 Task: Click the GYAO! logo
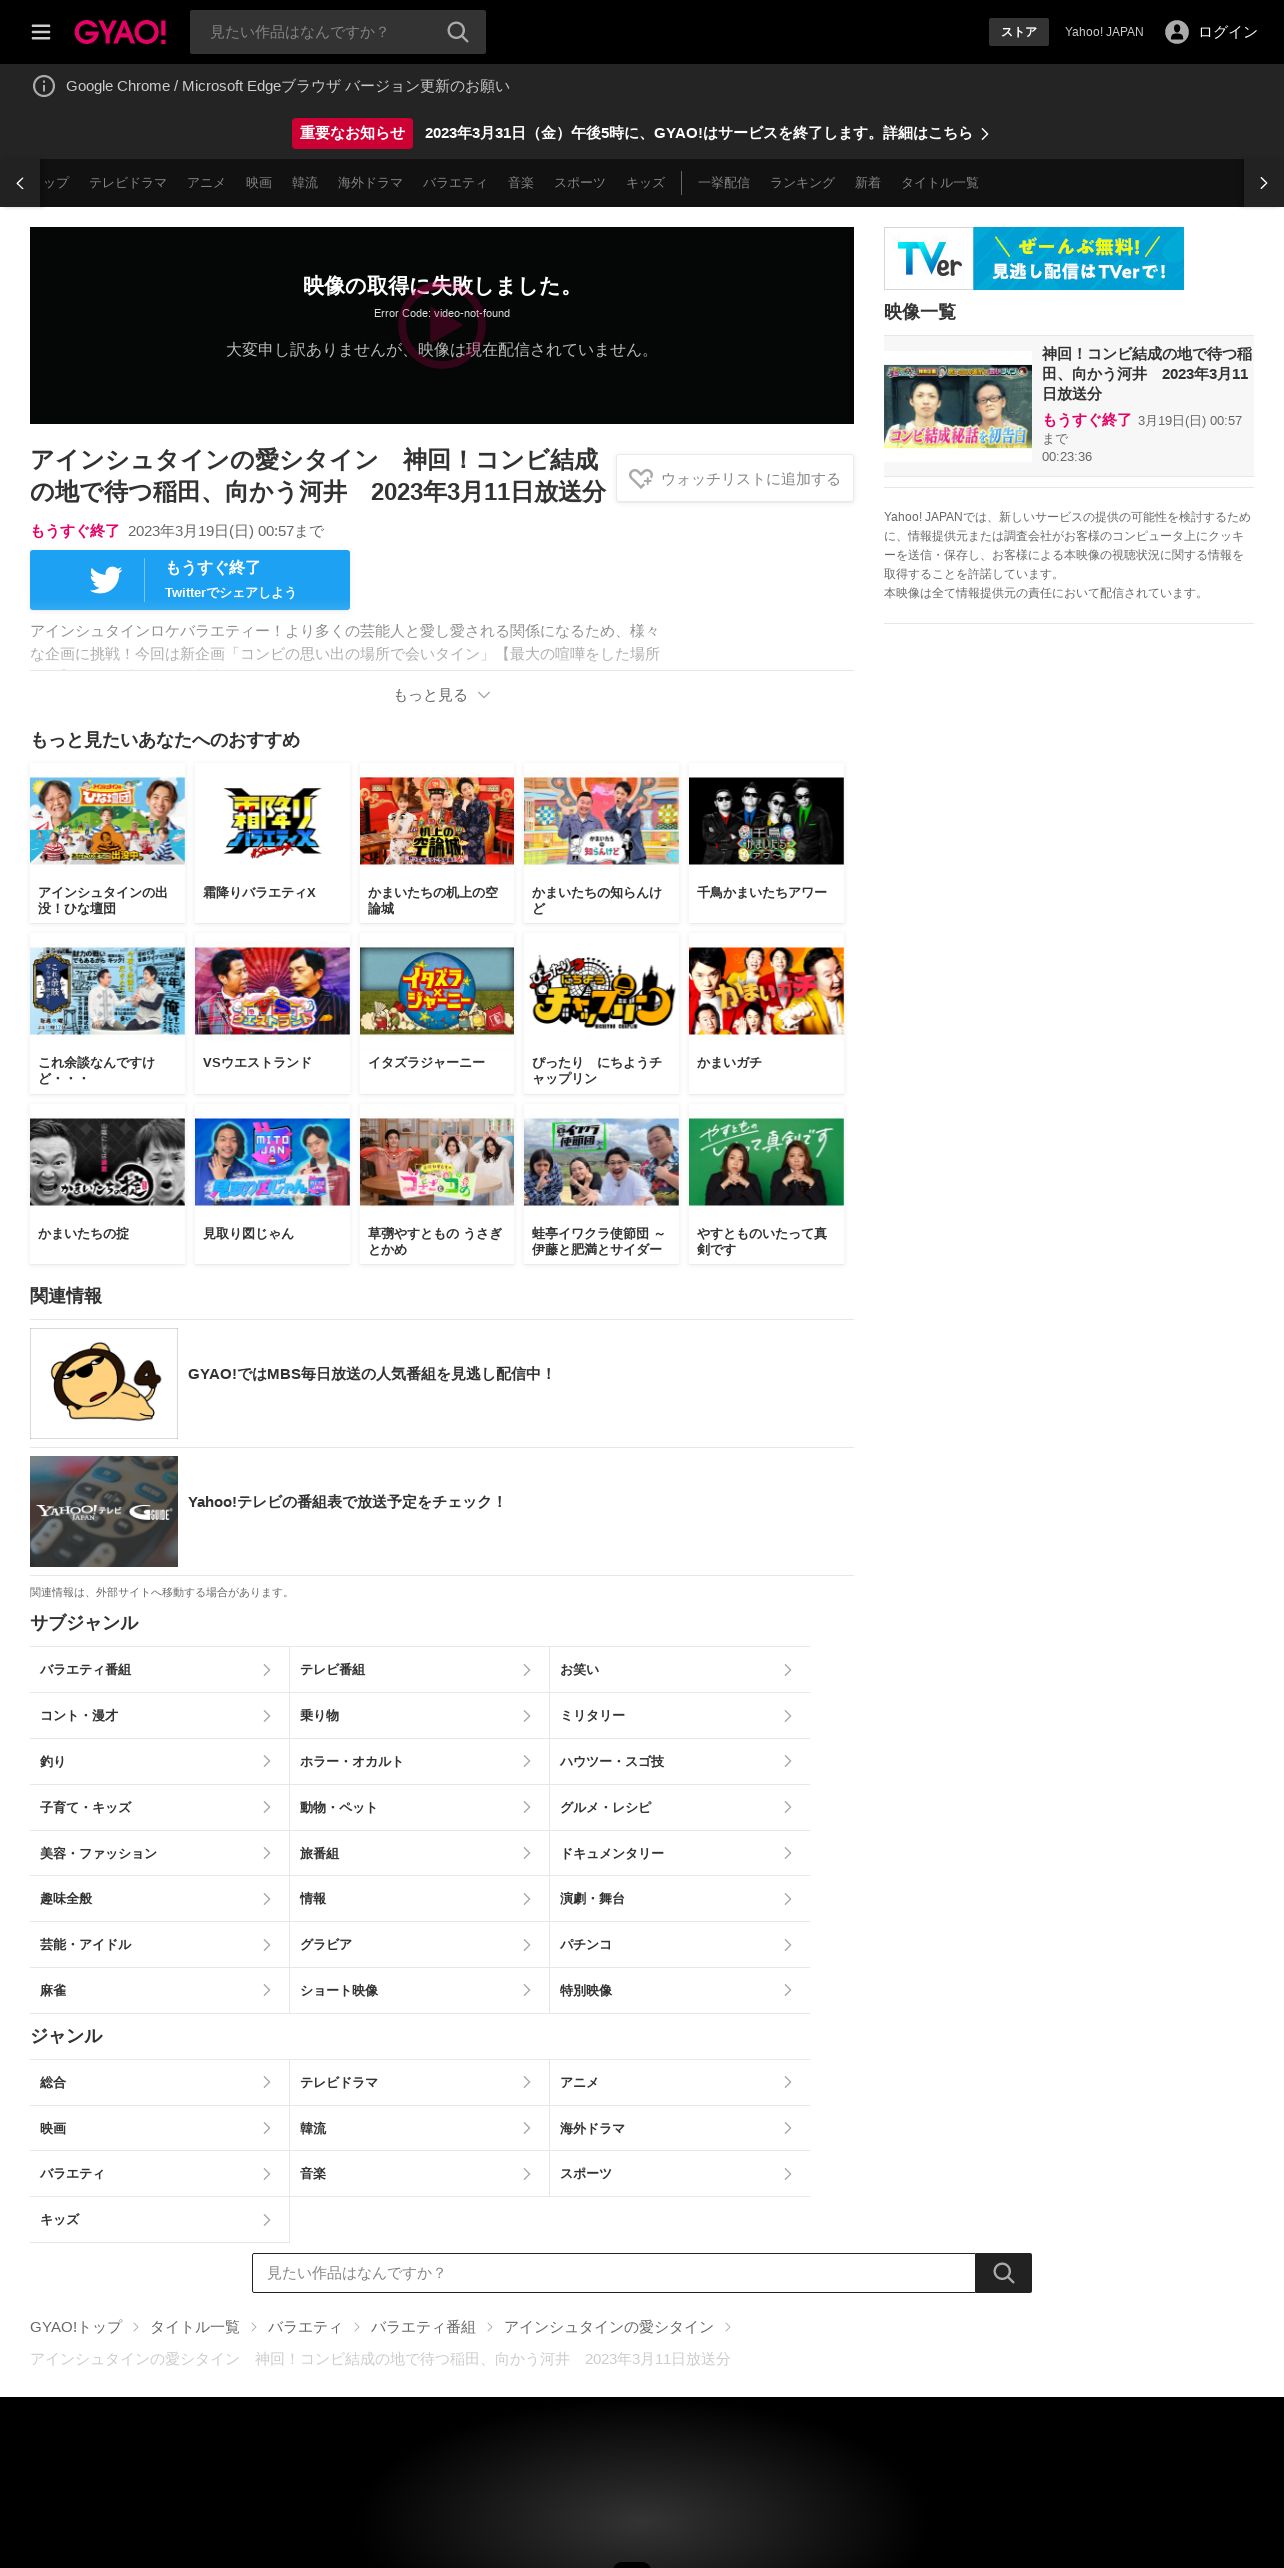120,32
